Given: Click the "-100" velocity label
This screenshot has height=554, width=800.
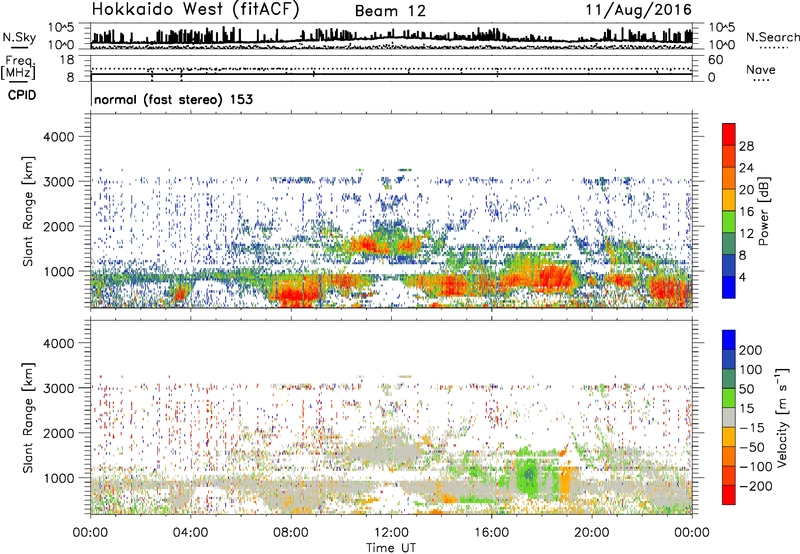Looking at the screenshot, I should pos(755,467).
